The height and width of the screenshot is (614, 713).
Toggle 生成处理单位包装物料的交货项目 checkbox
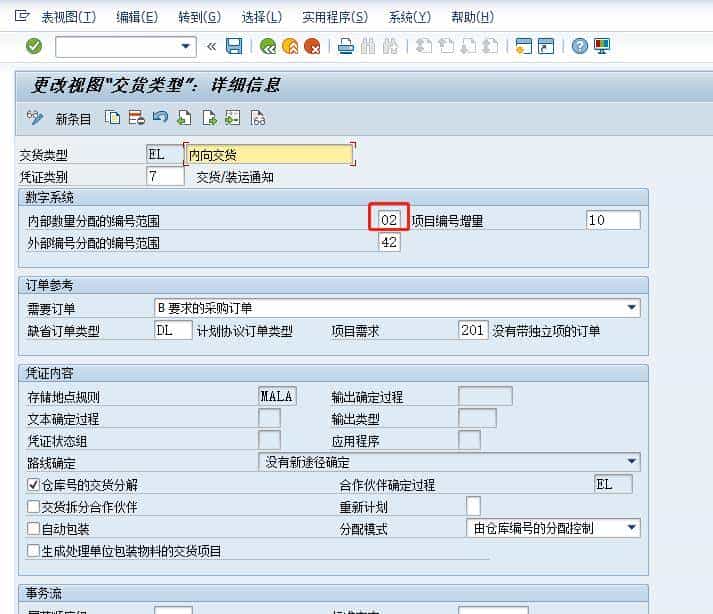pos(33,551)
